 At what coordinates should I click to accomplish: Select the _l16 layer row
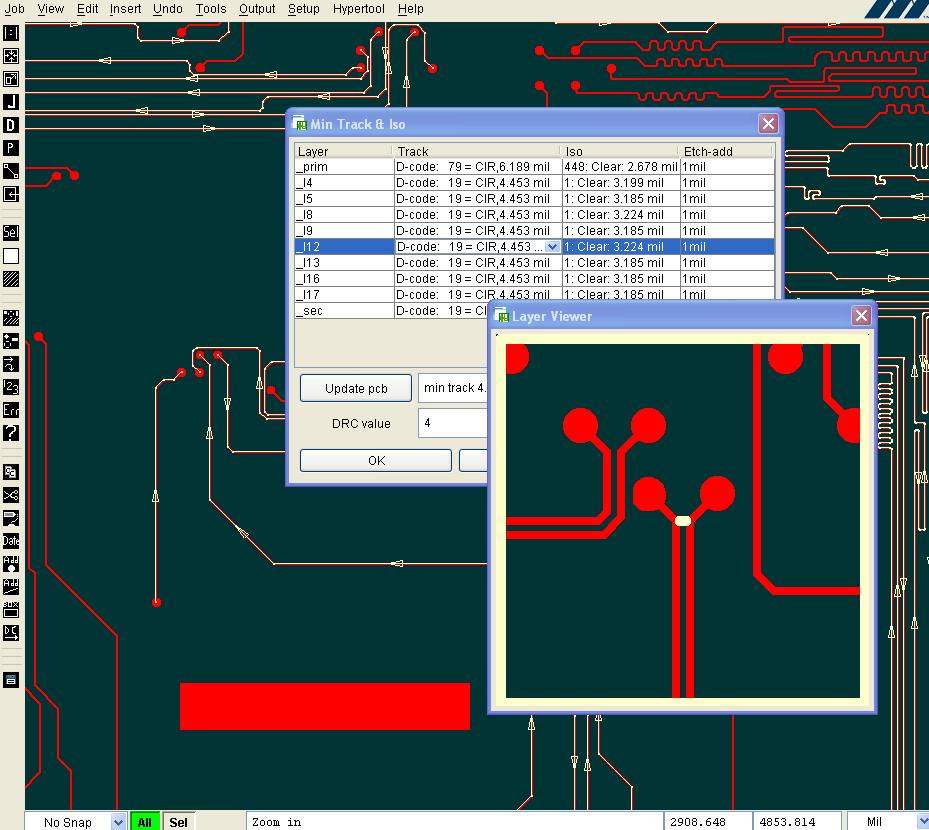534,278
